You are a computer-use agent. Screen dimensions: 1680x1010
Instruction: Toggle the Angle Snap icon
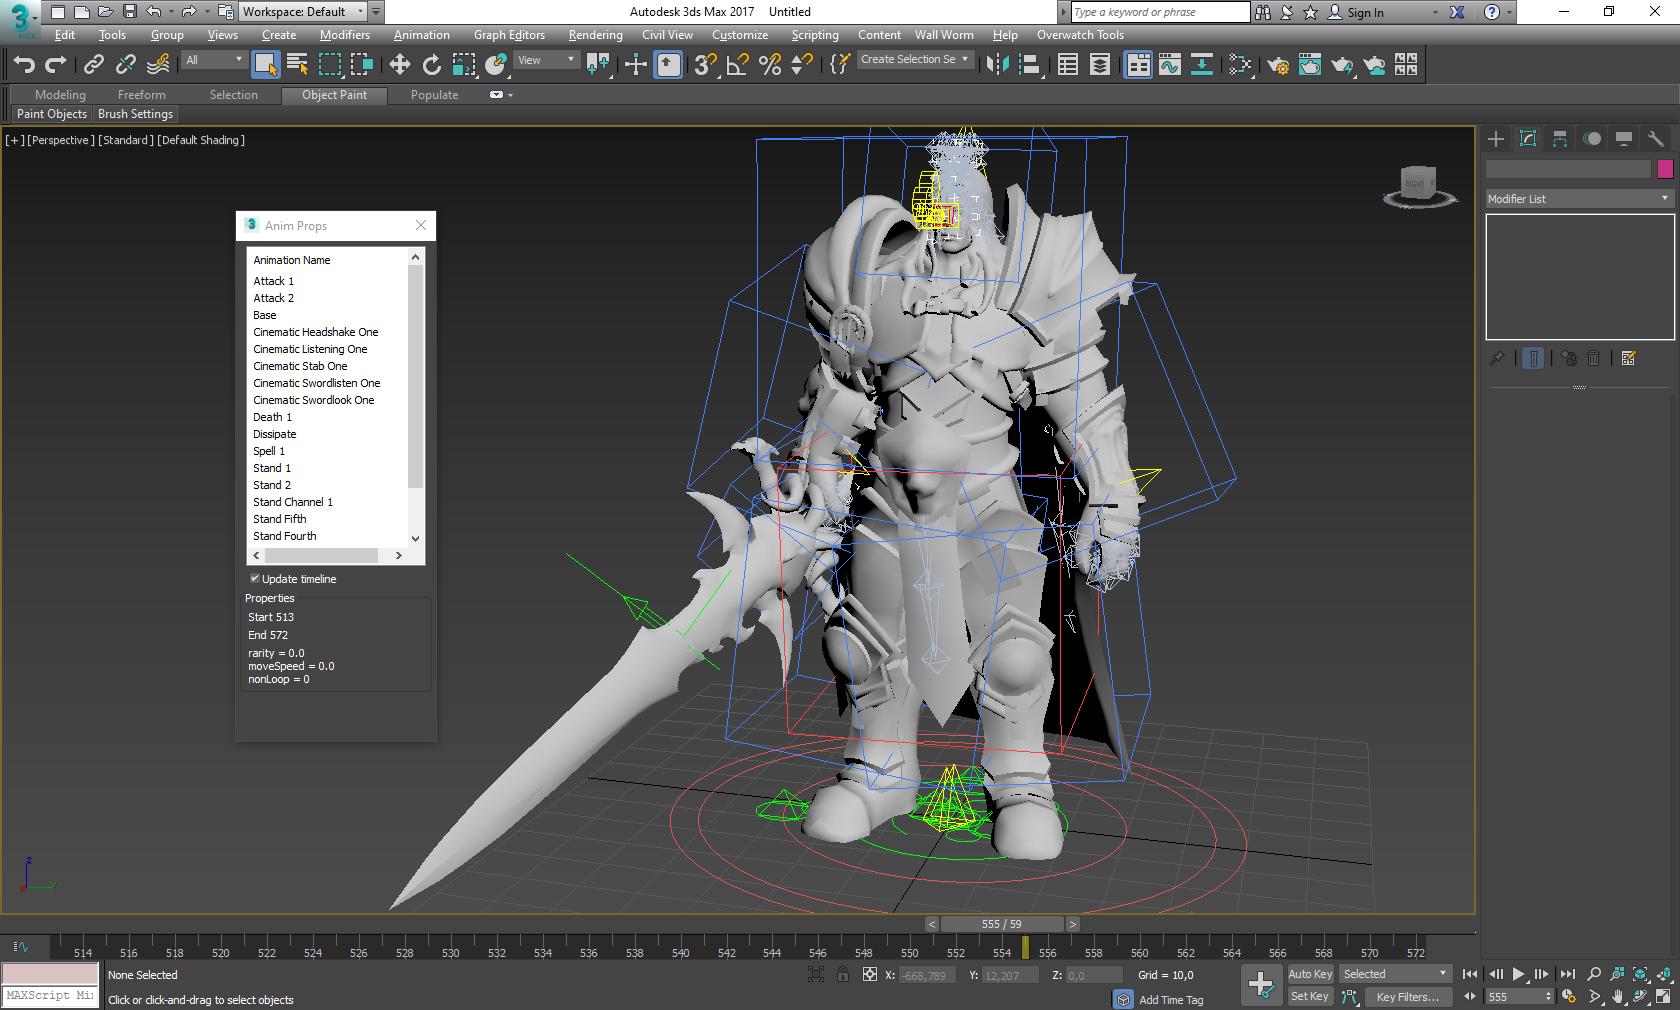coord(738,65)
